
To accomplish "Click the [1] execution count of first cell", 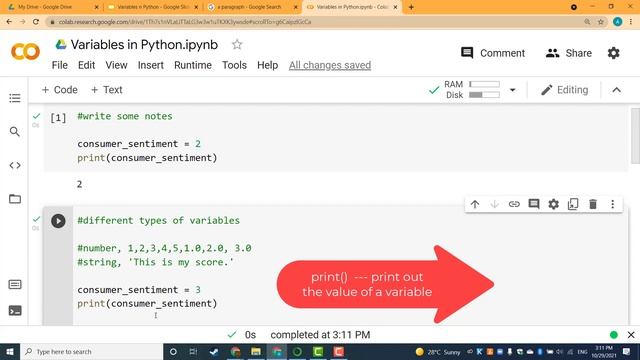I will coord(58,118).
